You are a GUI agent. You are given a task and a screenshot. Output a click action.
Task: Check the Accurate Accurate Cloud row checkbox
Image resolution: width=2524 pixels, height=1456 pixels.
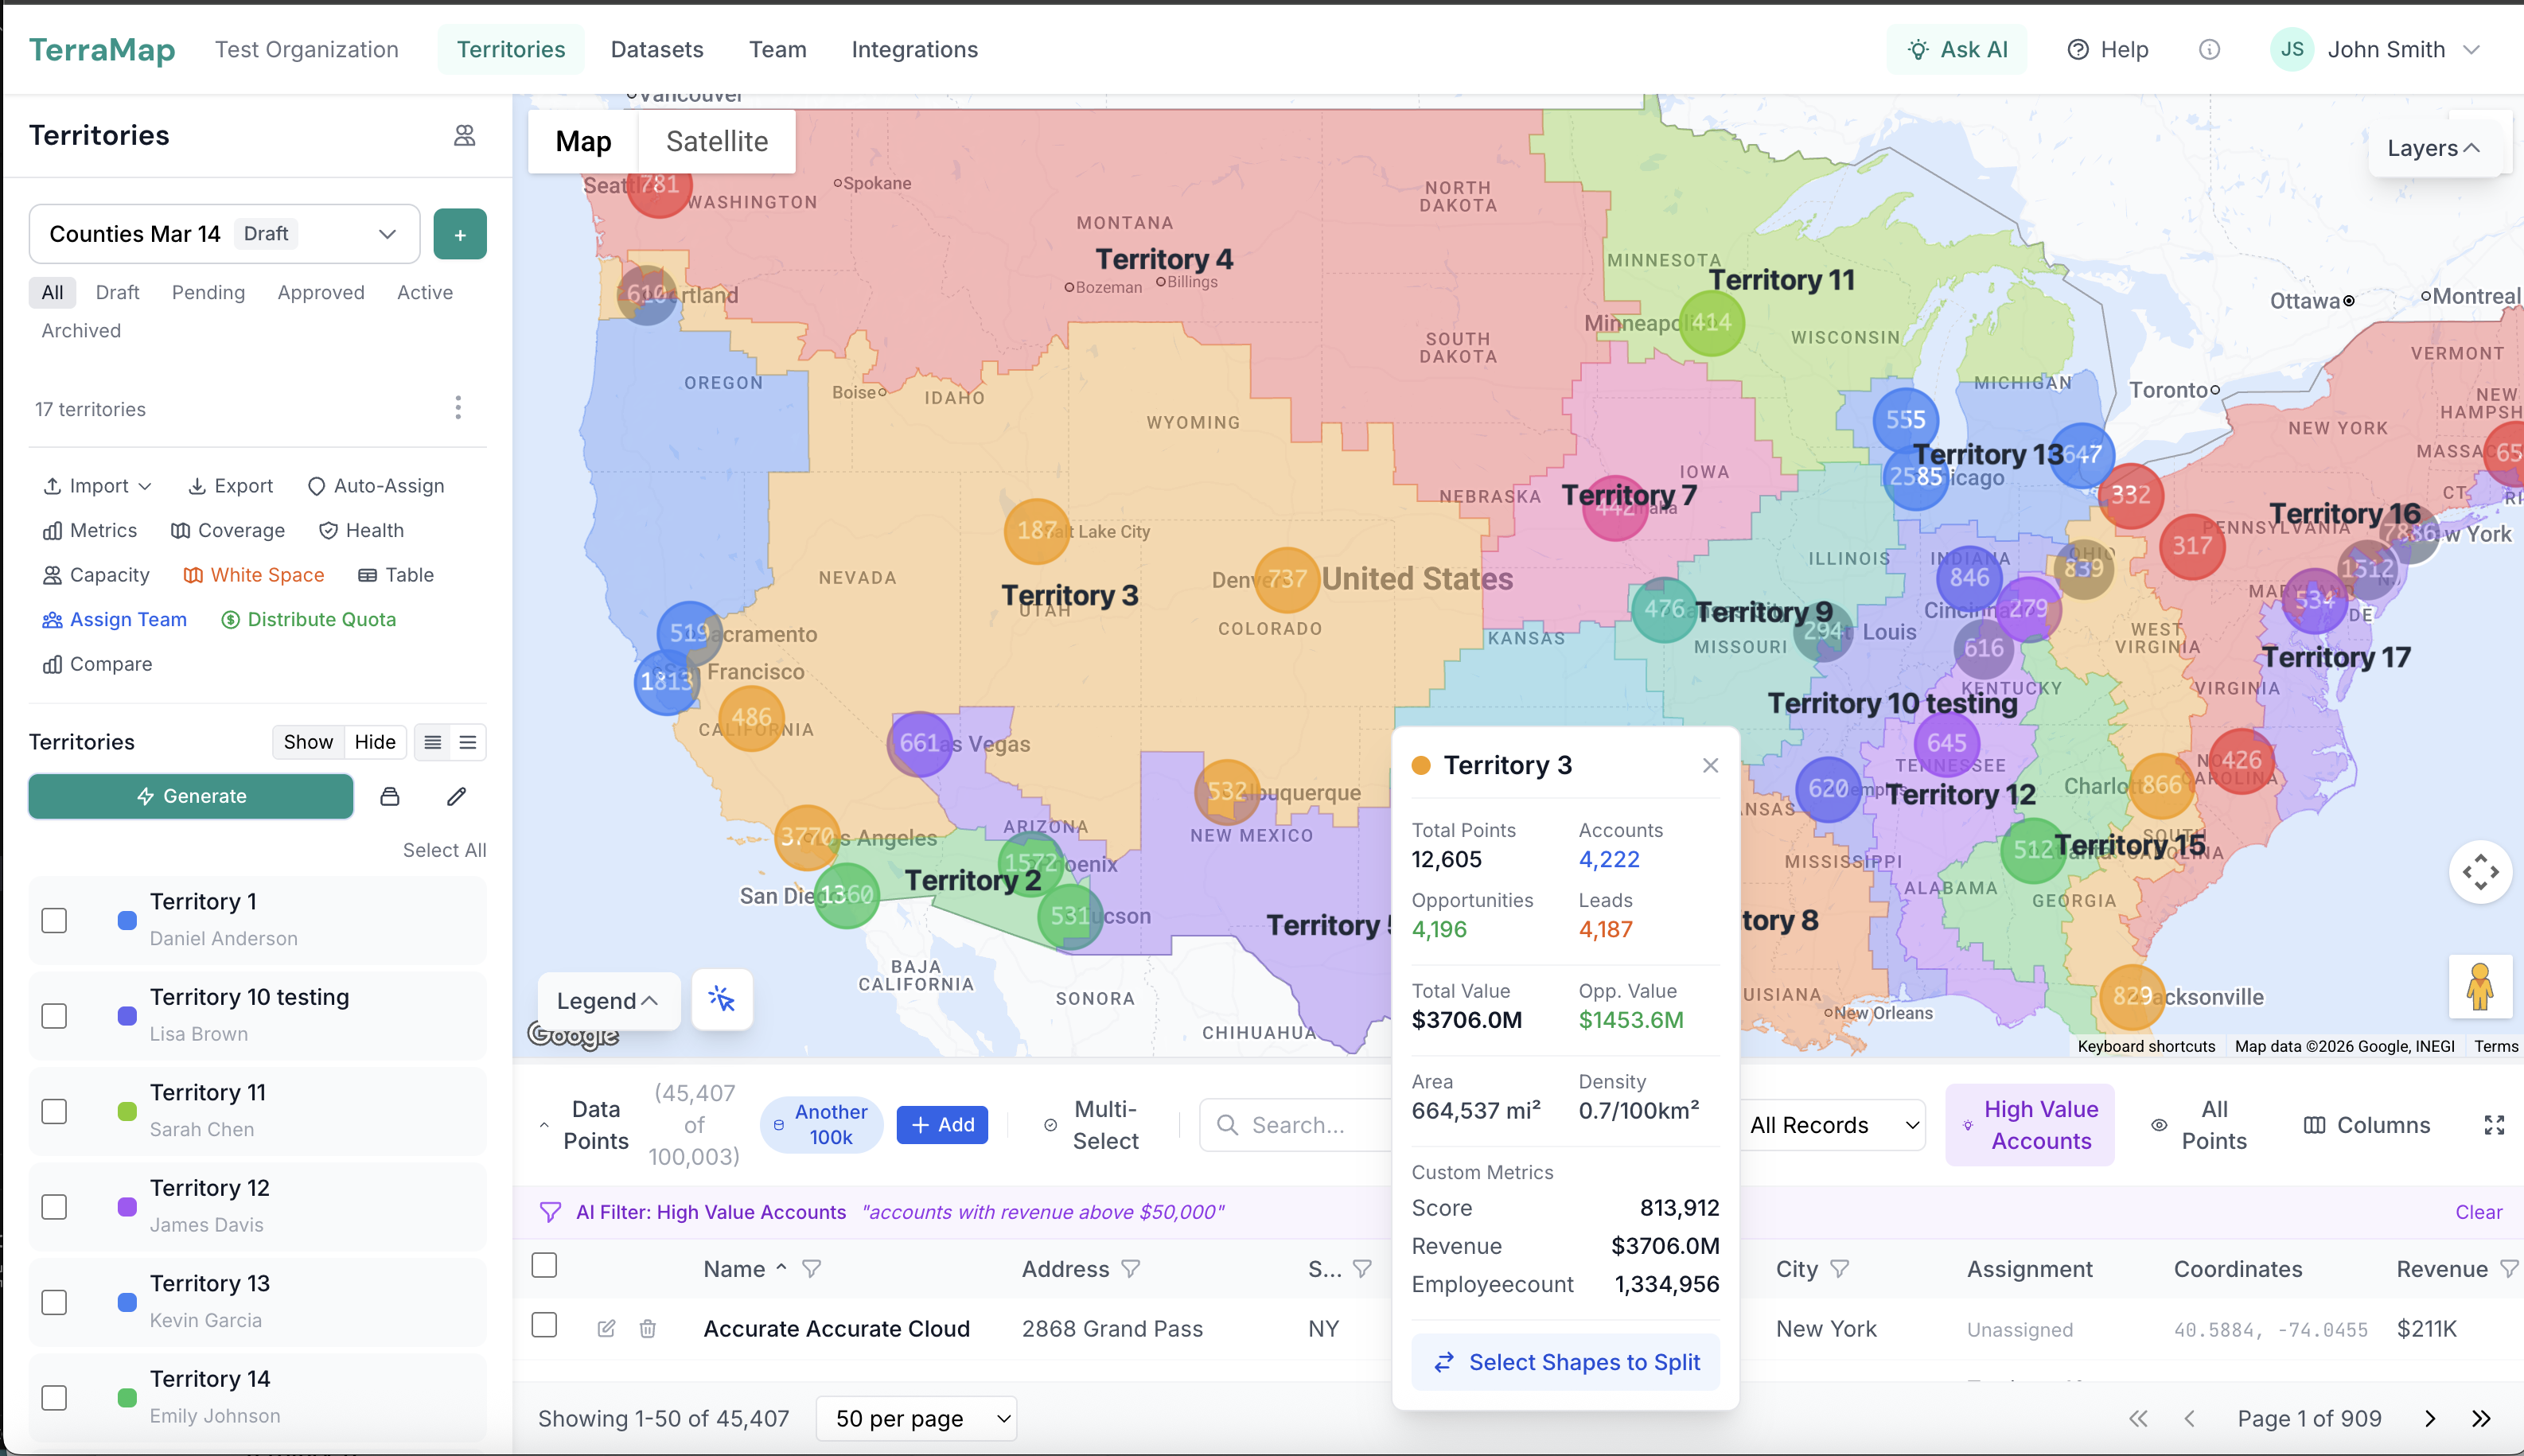544,1325
